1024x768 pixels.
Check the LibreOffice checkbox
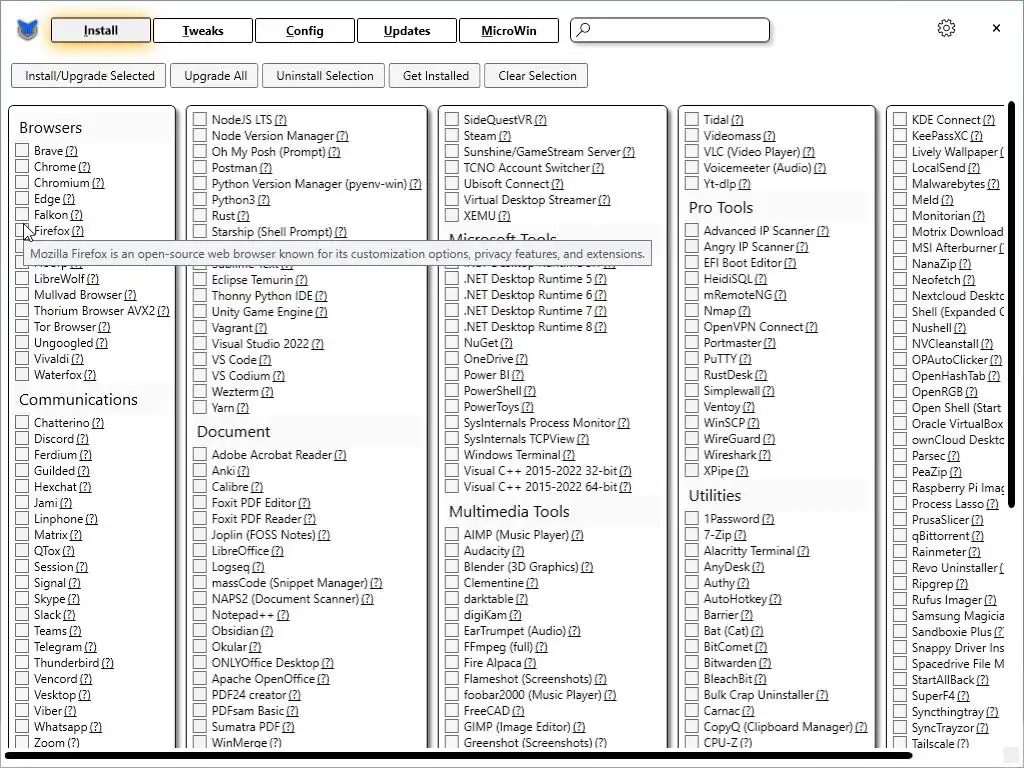tap(200, 551)
